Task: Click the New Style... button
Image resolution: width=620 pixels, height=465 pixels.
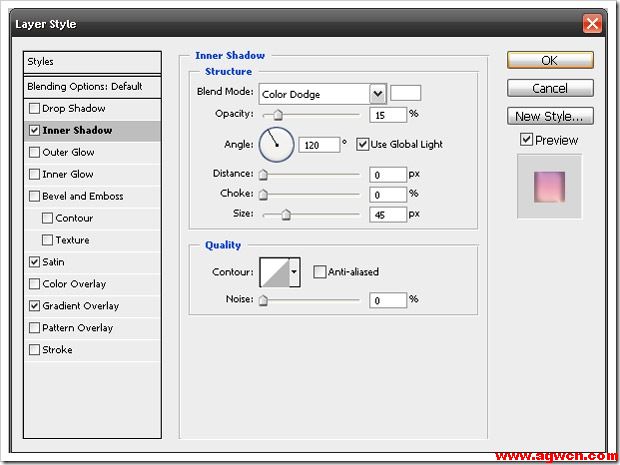Action: click(x=549, y=116)
